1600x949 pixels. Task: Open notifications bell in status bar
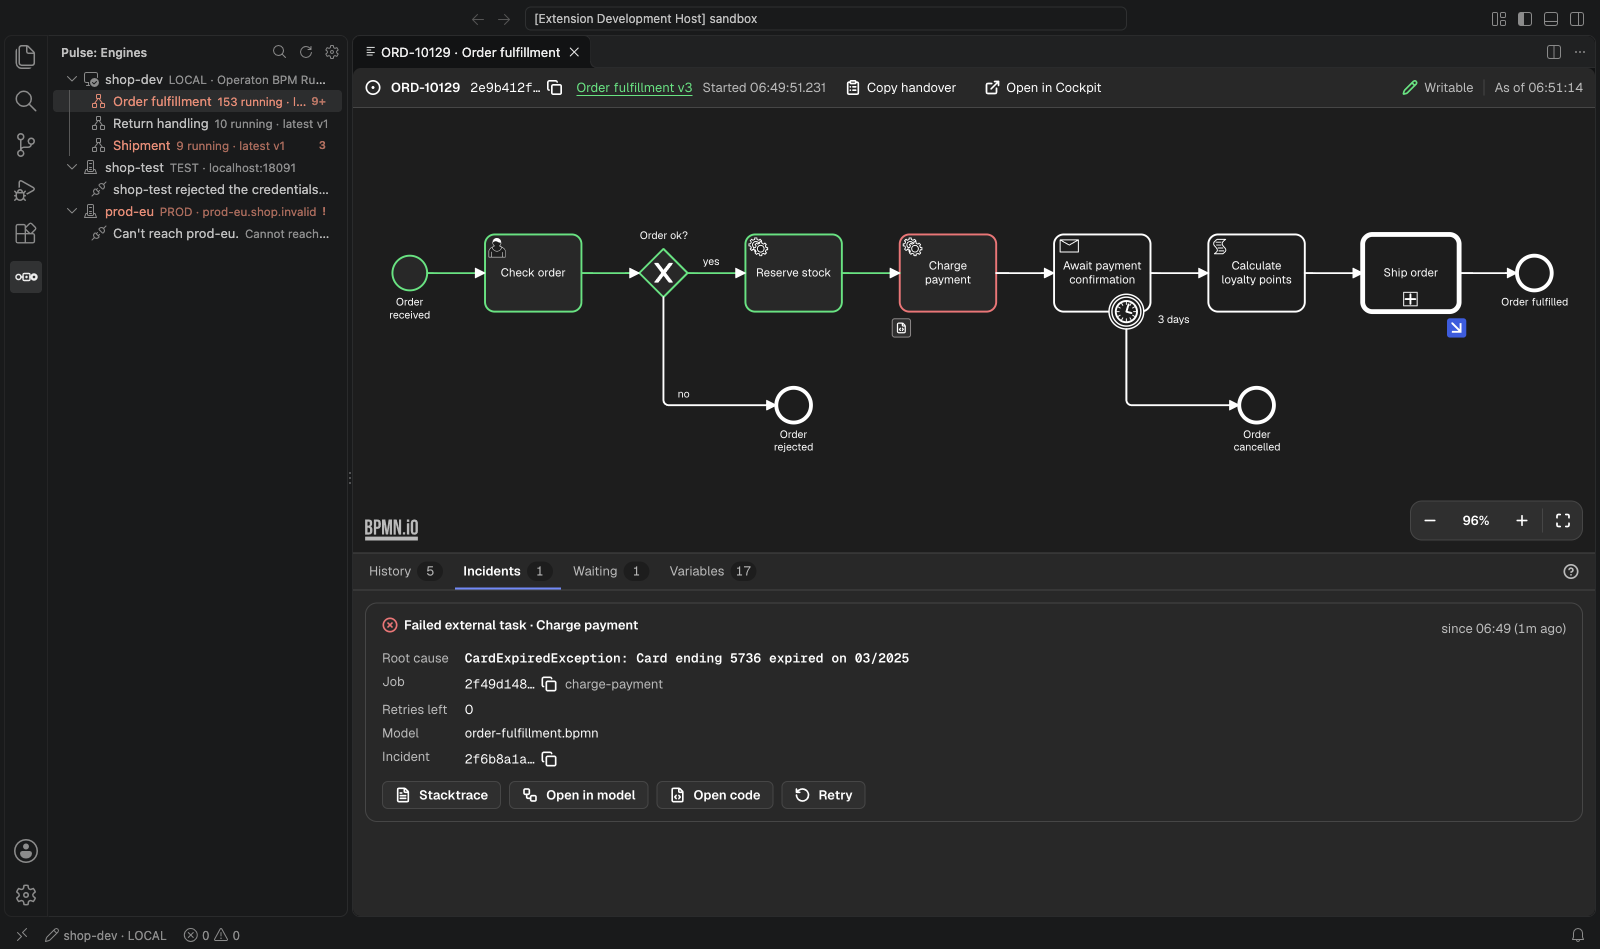(1578, 936)
